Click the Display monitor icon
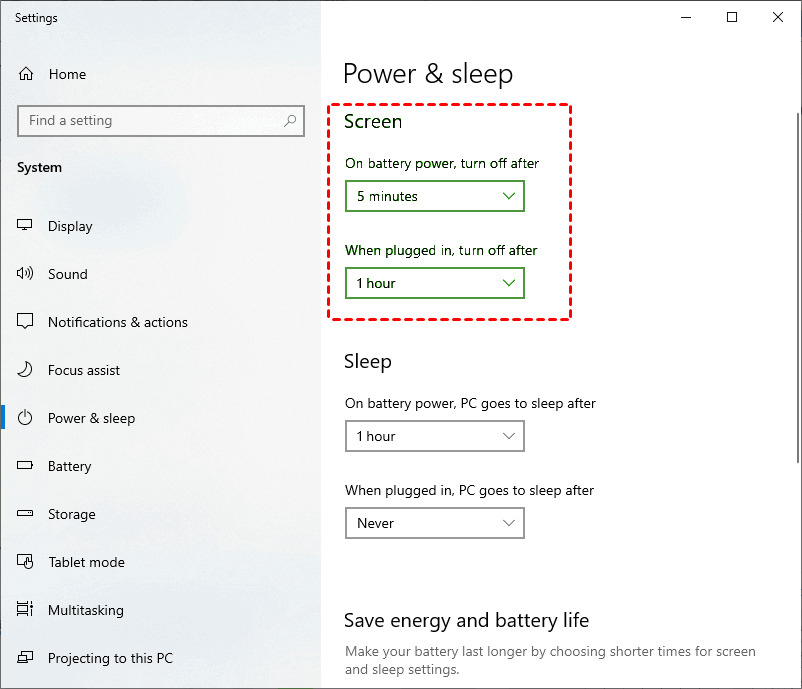Image resolution: width=802 pixels, height=689 pixels. (x=25, y=225)
